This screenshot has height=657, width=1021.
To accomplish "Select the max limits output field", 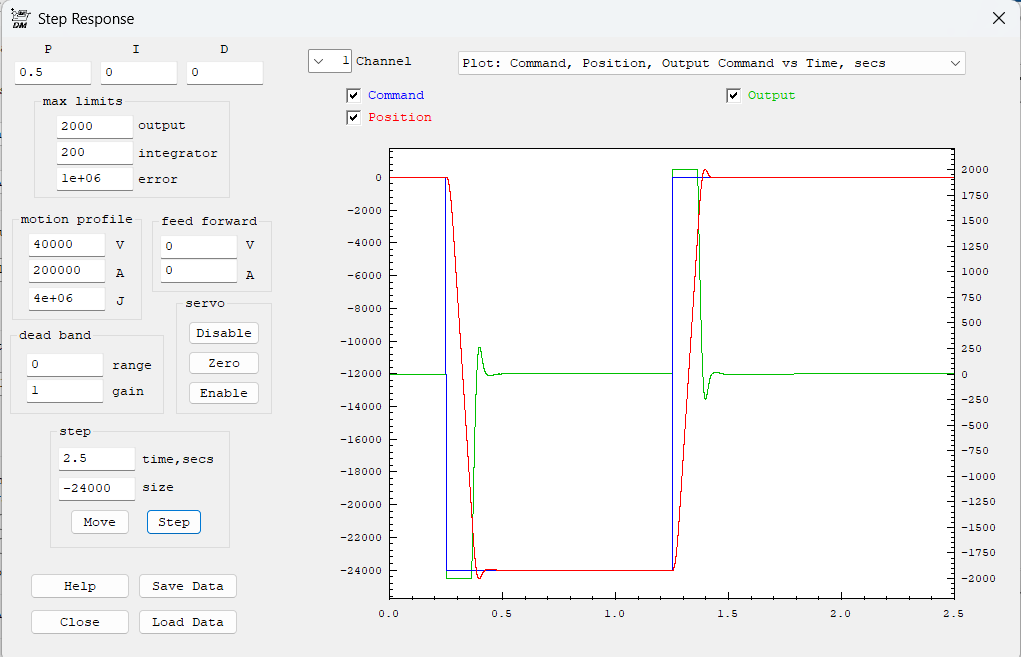I will pyautogui.click(x=94, y=127).
